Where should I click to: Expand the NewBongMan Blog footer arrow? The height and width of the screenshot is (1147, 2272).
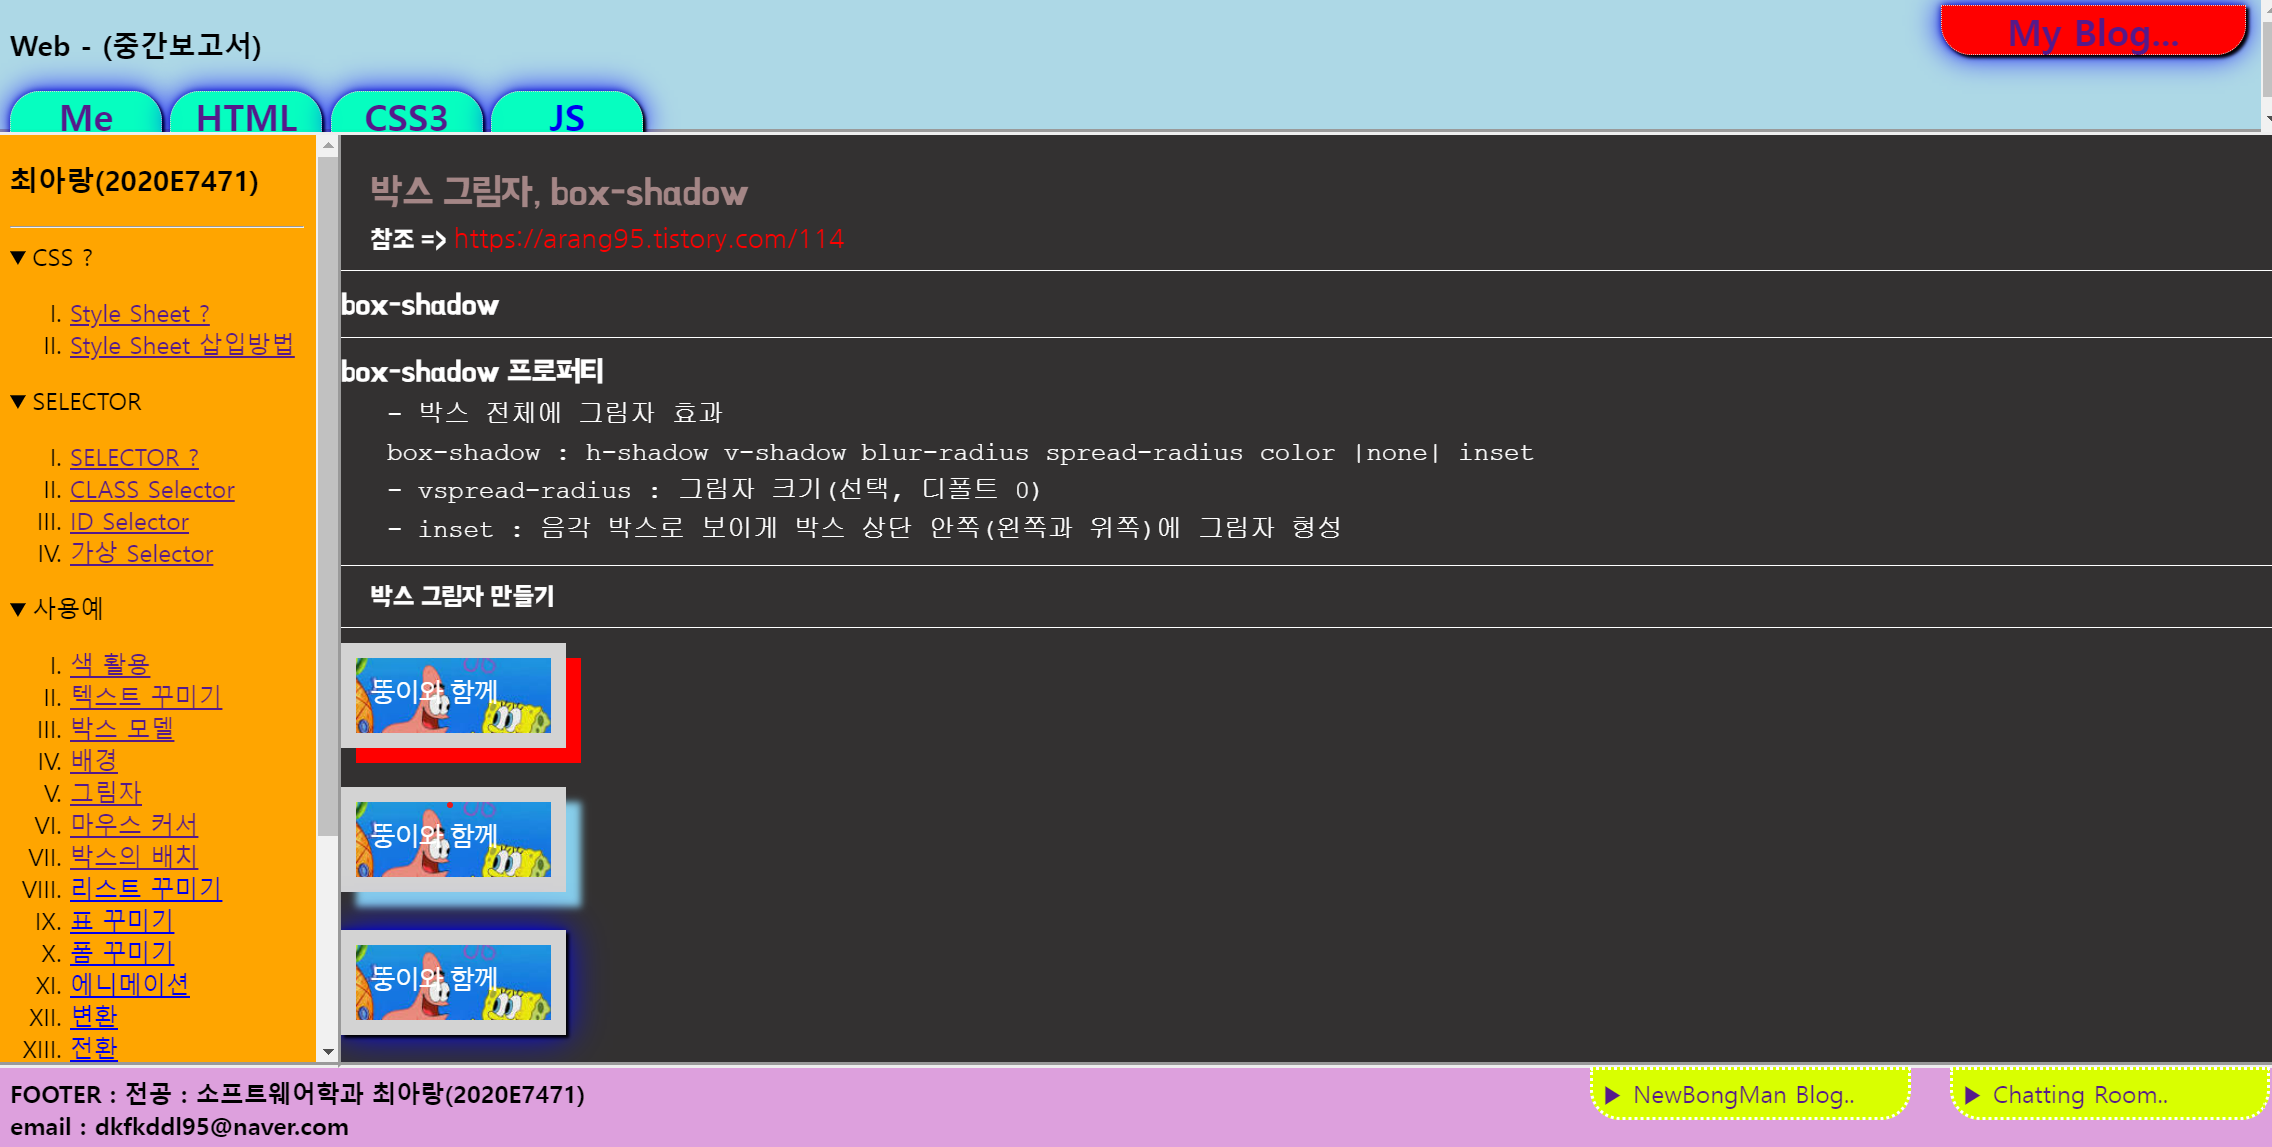(x=1612, y=1095)
